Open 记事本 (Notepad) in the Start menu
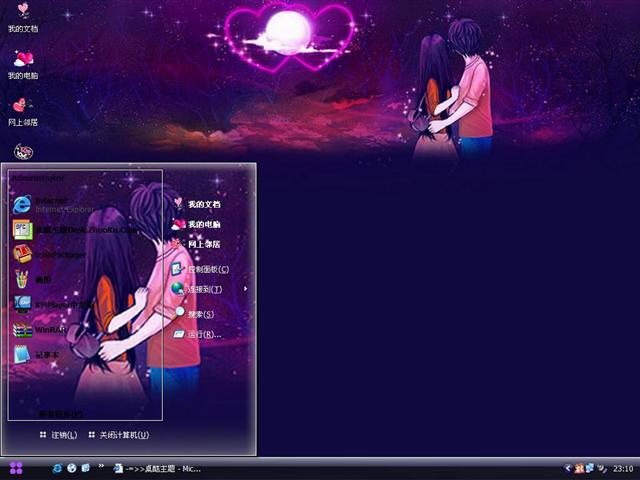640x480 pixels. [36, 355]
